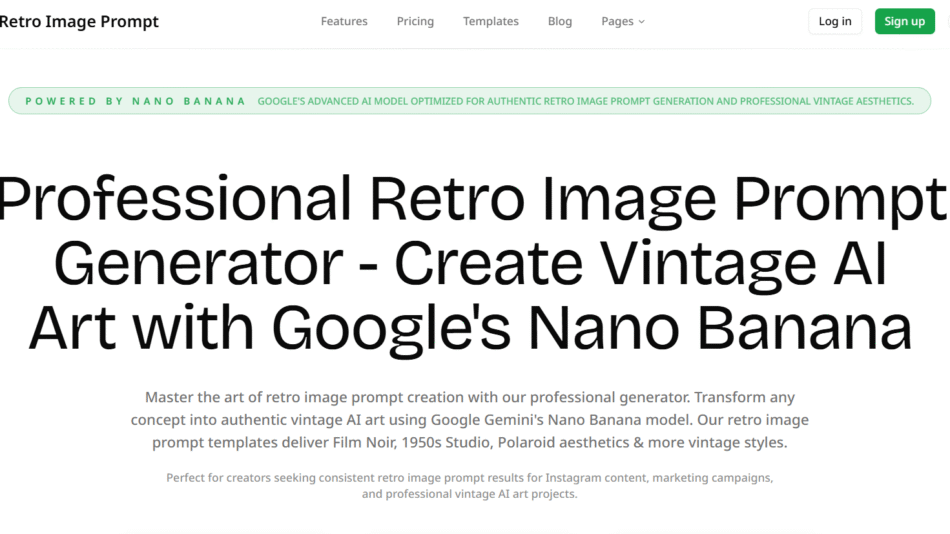The height and width of the screenshot is (534, 950).
Task: Click the 'Master the art of retro' paragraph line
Action: point(470,397)
